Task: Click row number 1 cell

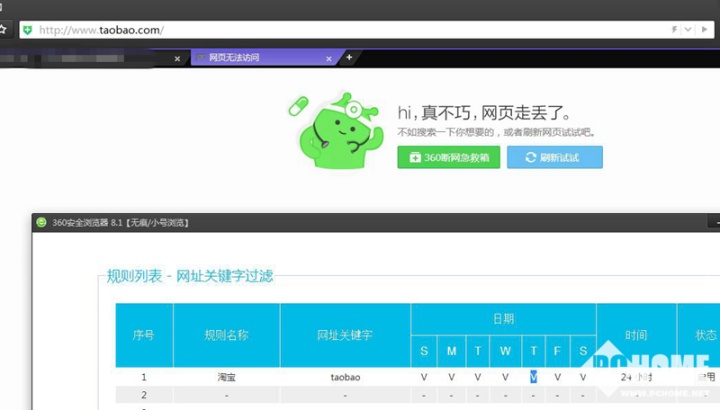Action: click(144, 377)
